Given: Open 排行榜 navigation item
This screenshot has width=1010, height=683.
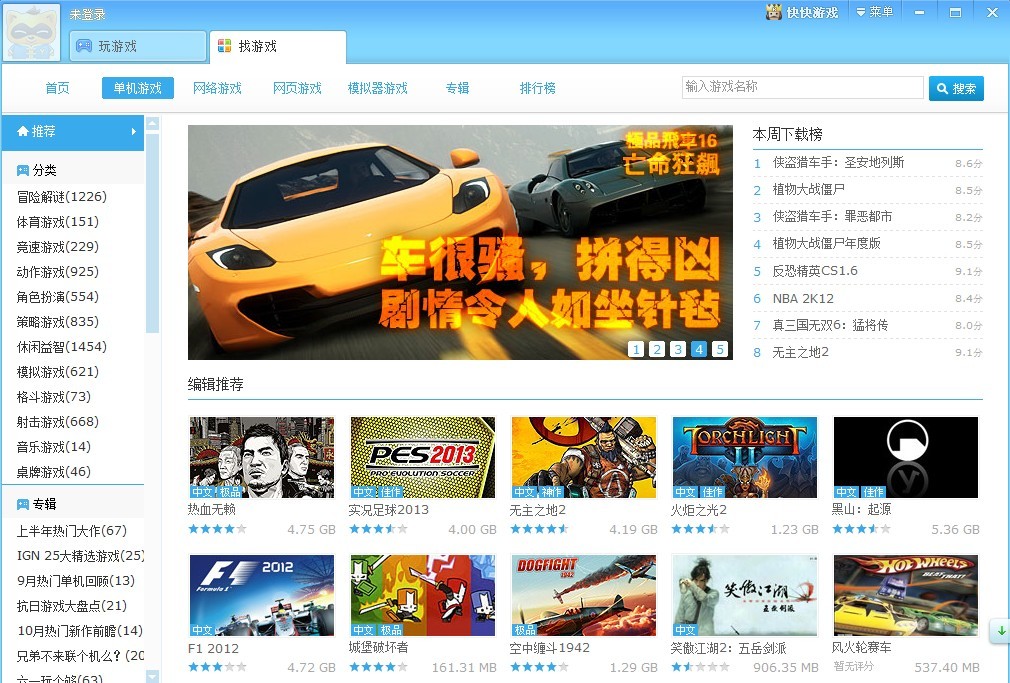Looking at the screenshot, I should [537, 88].
